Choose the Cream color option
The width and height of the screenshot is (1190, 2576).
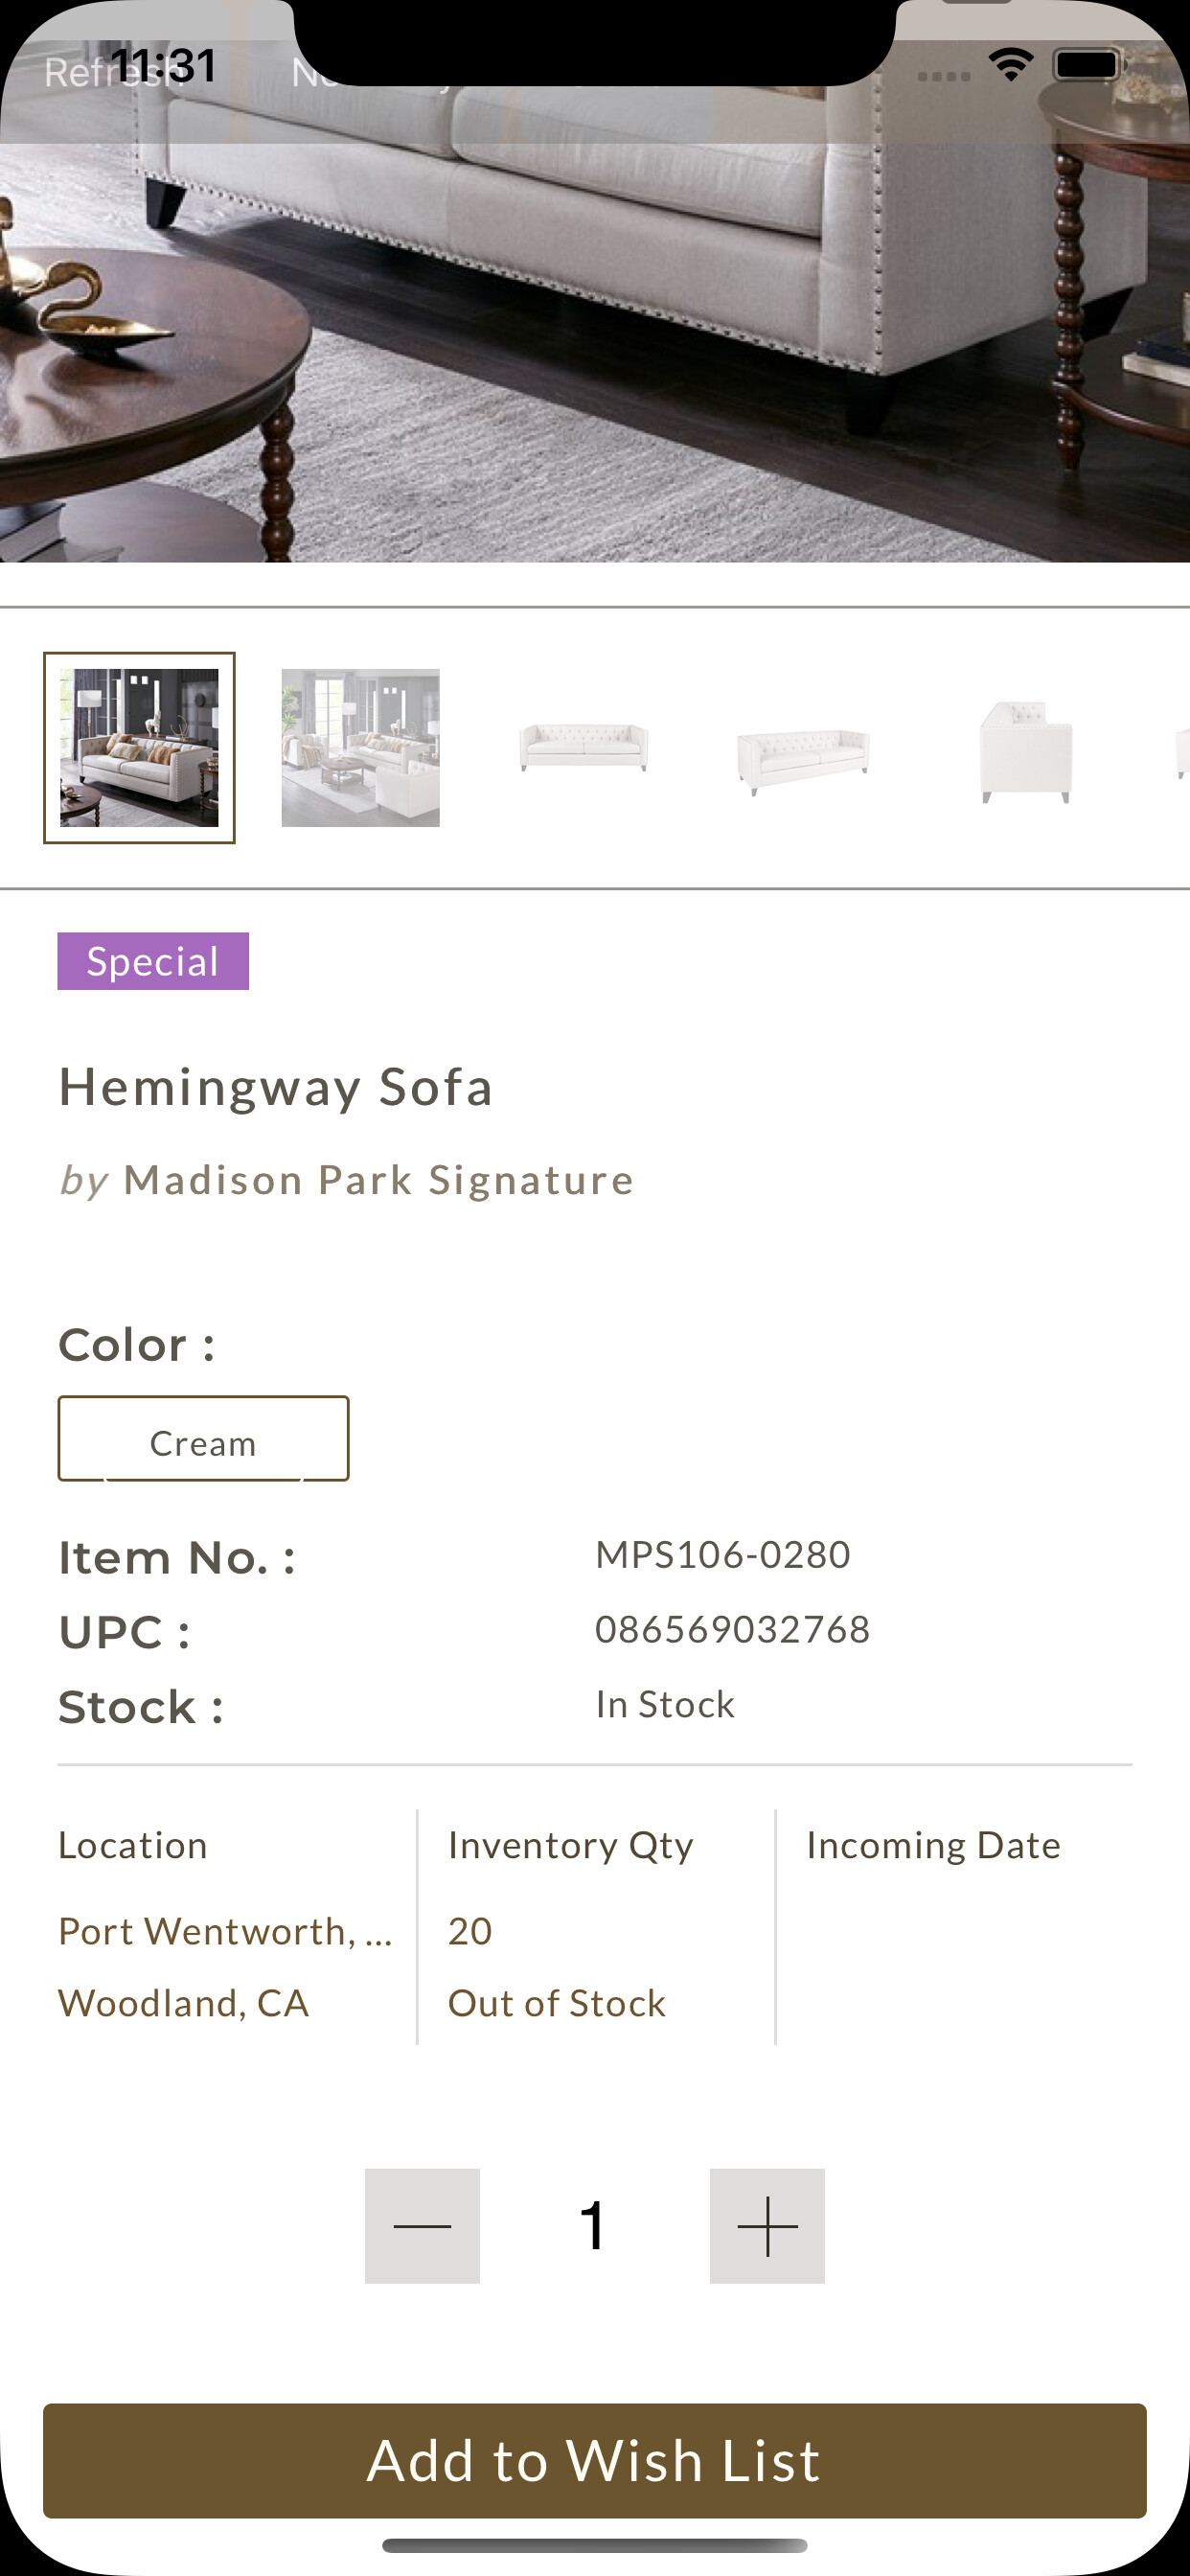pyautogui.click(x=203, y=1438)
